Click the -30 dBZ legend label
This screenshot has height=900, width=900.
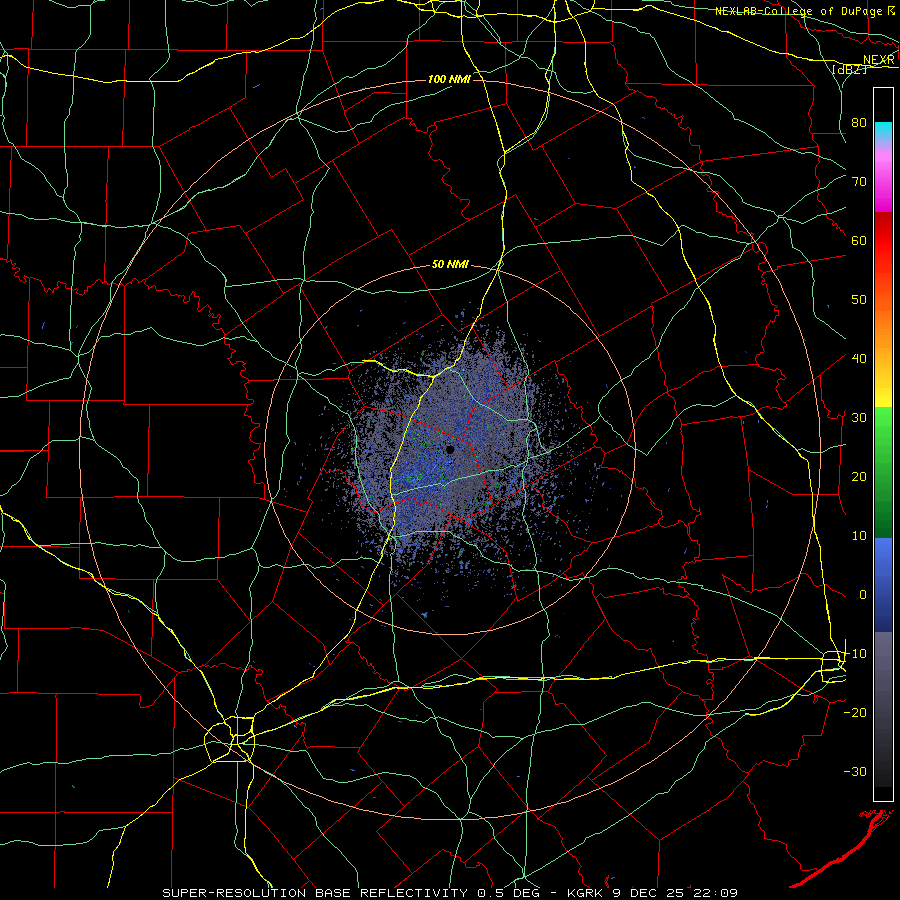(855, 772)
